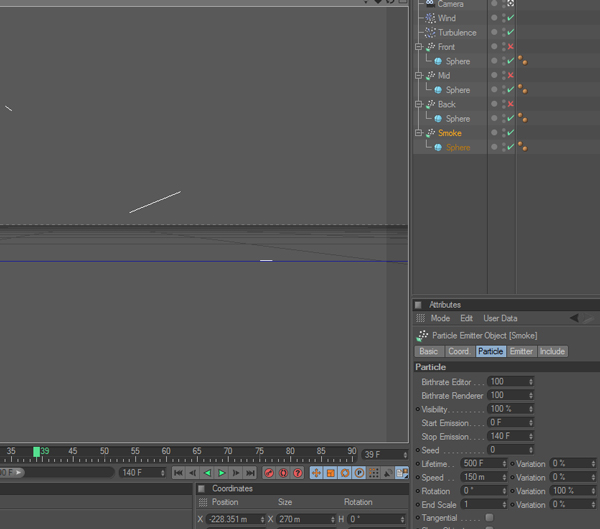600x529 pixels.
Task: Collapse the Front emitter tree node
Action: coord(419,47)
